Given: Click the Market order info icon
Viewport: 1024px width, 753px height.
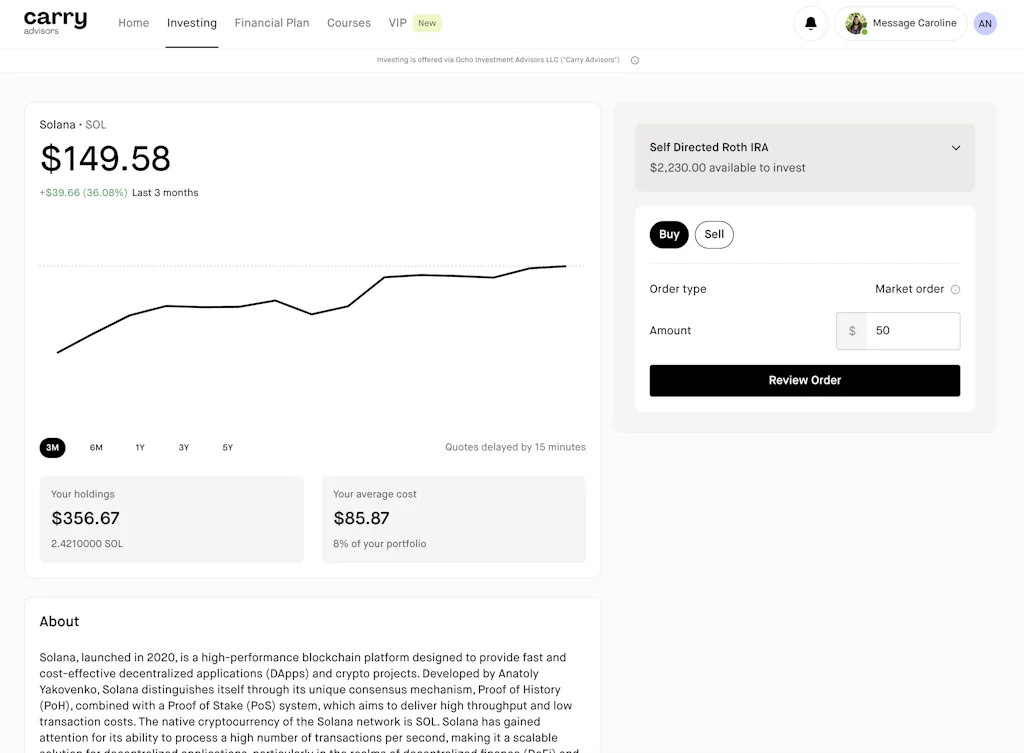Looking at the screenshot, I should click(955, 290).
